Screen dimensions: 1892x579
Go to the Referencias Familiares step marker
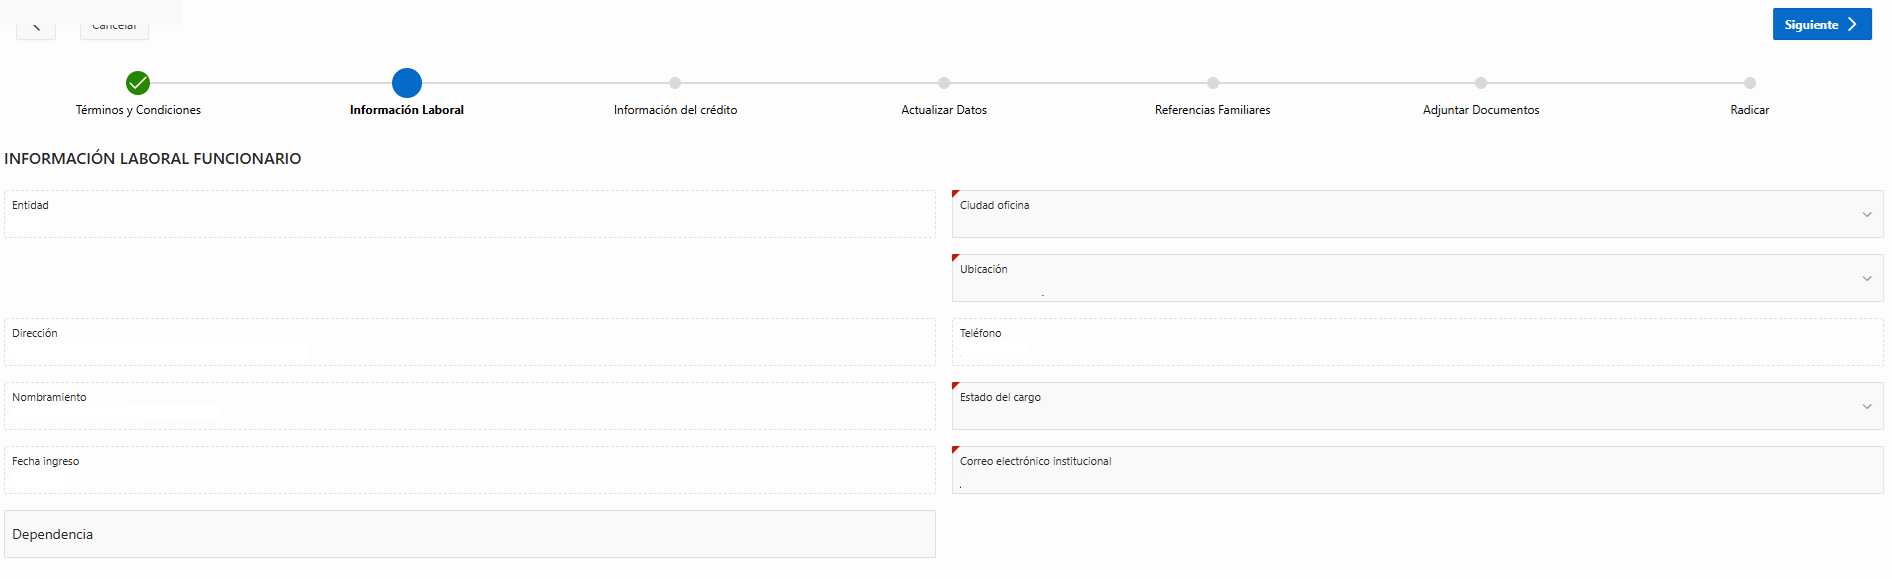tap(1213, 83)
